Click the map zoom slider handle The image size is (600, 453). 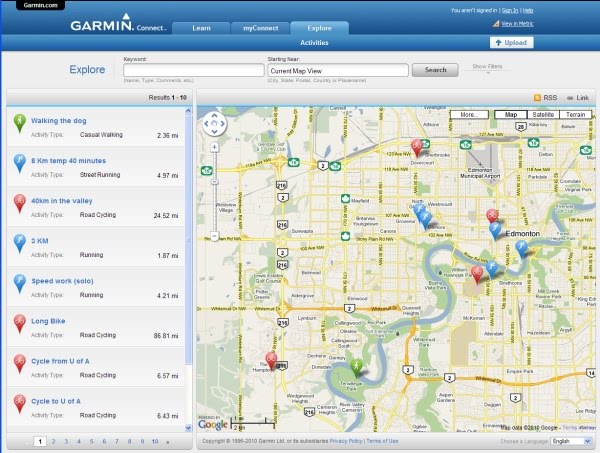coord(215,182)
